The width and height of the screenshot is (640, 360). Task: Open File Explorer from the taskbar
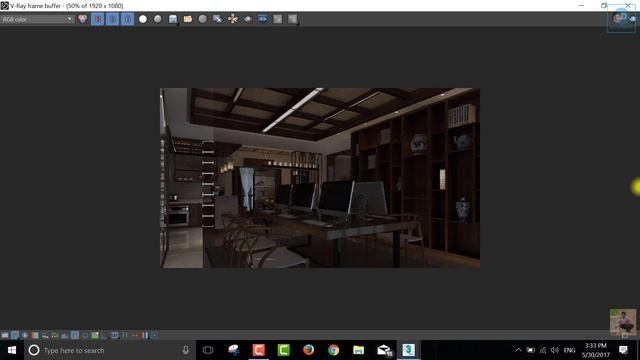tap(358, 350)
